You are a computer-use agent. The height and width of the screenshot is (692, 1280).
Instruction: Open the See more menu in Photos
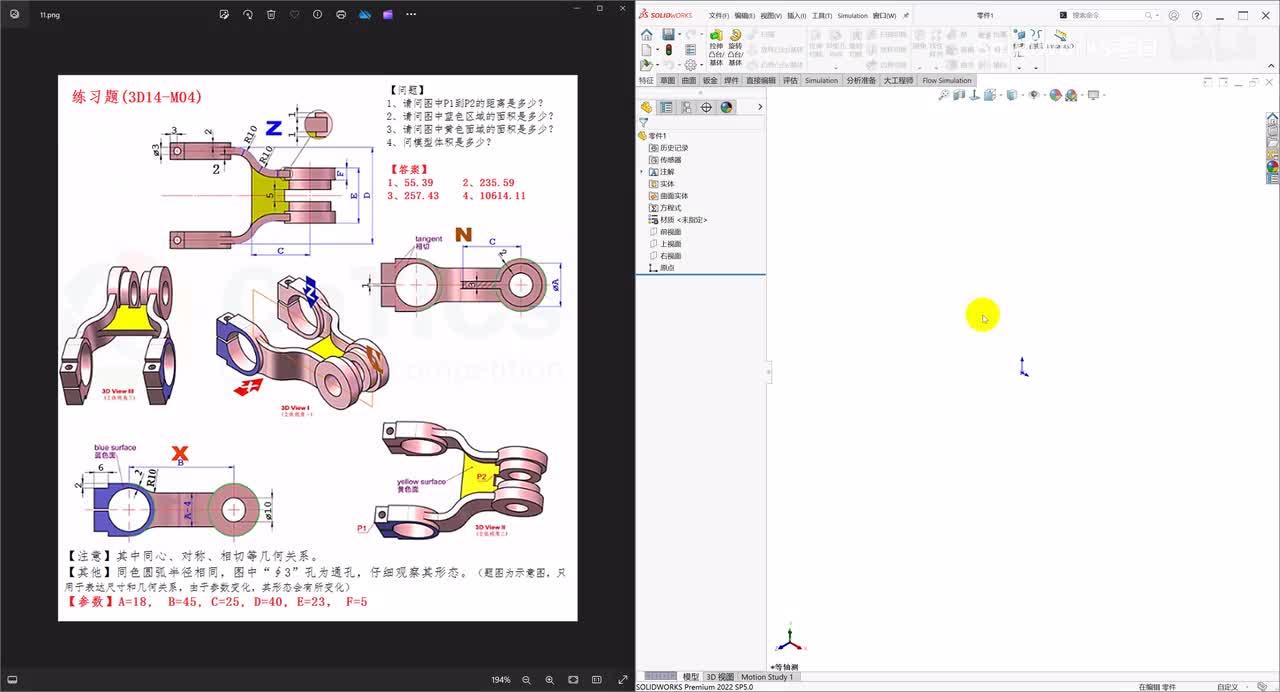pos(411,15)
